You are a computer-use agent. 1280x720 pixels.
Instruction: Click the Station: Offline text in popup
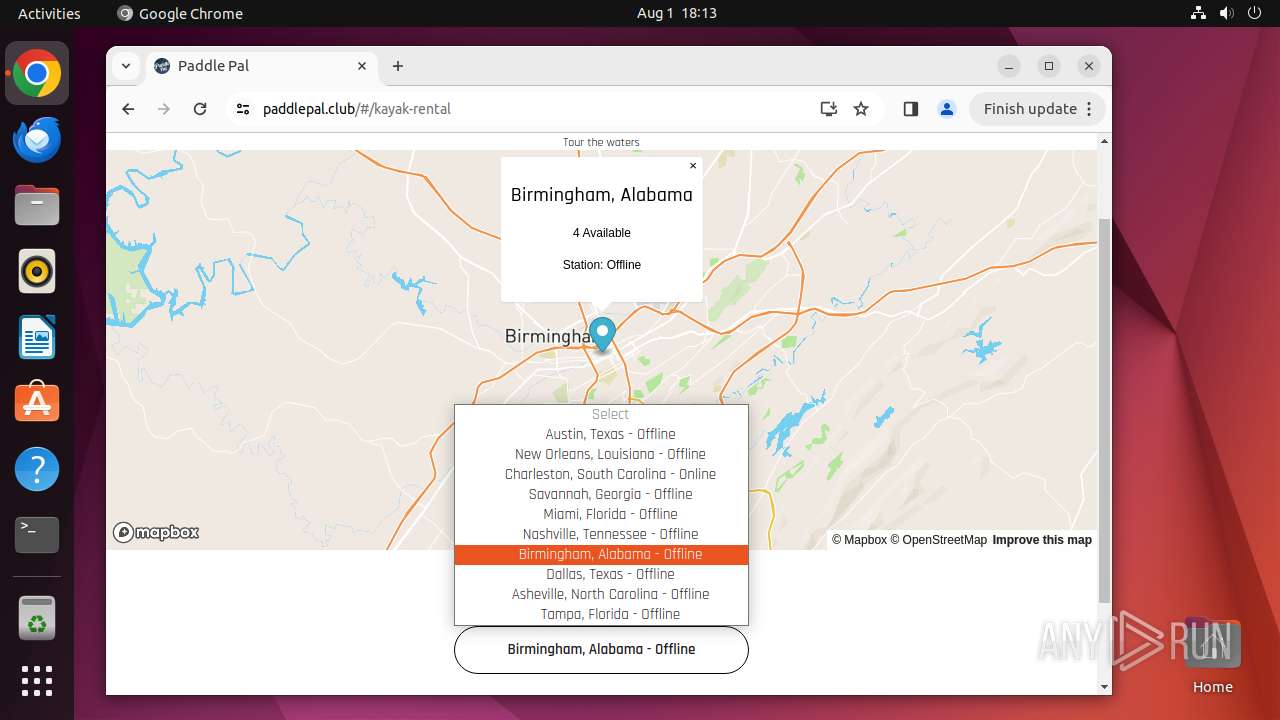(602, 265)
